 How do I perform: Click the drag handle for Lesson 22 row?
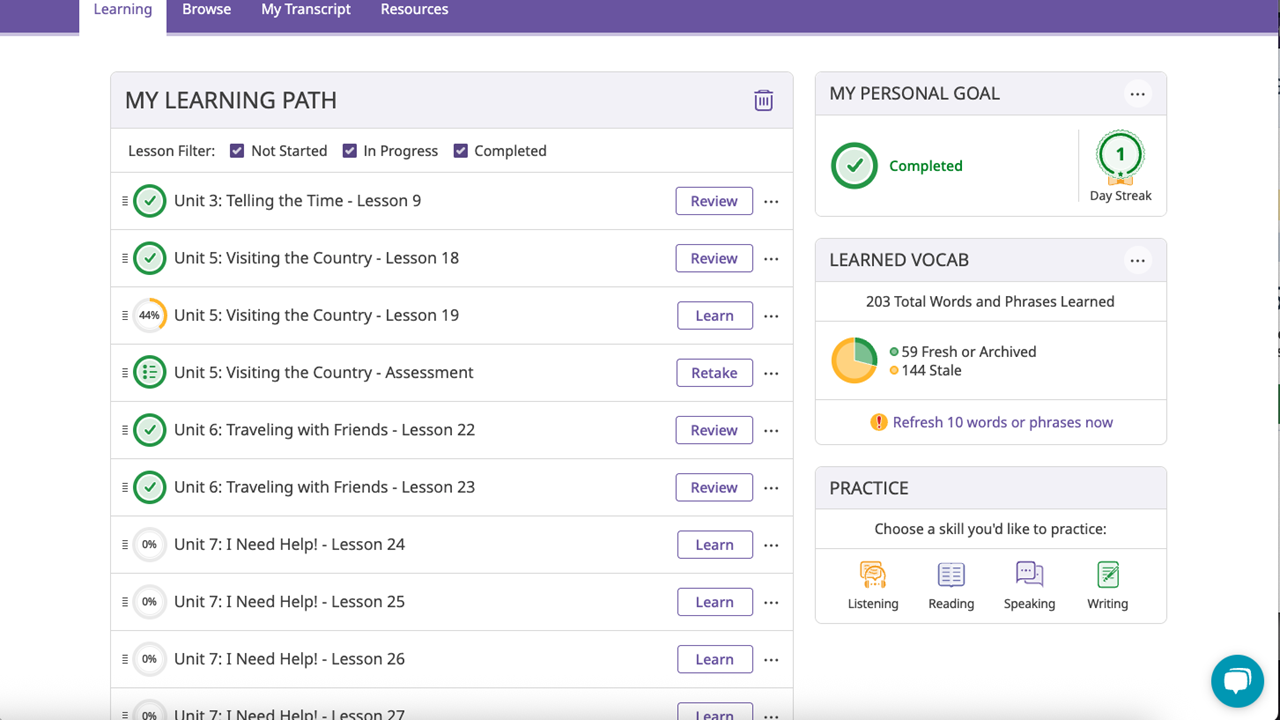click(x=125, y=430)
